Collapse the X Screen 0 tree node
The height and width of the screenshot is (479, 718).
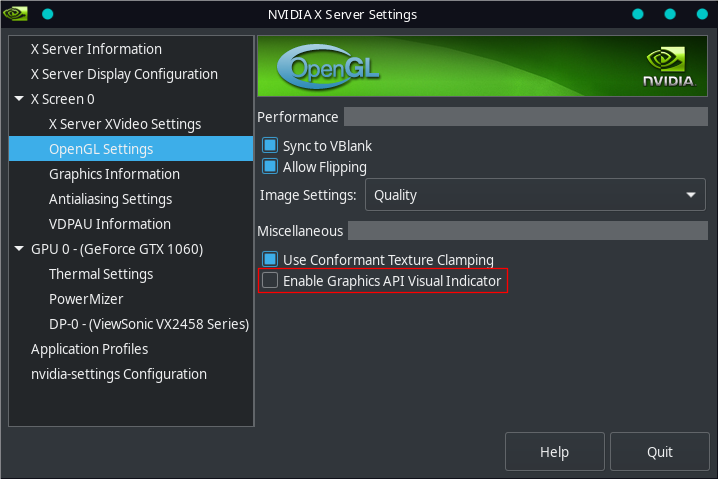(x=19, y=99)
